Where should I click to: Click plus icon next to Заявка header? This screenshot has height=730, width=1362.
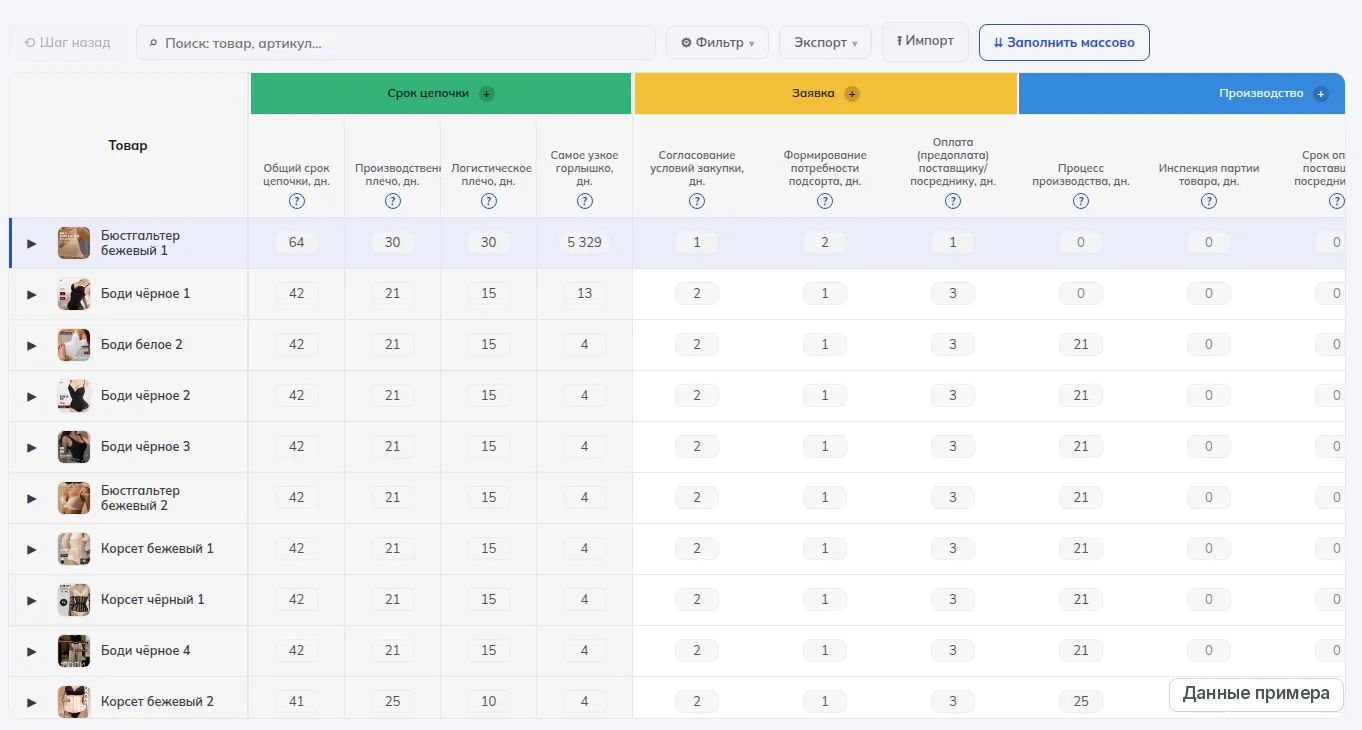click(x=852, y=94)
